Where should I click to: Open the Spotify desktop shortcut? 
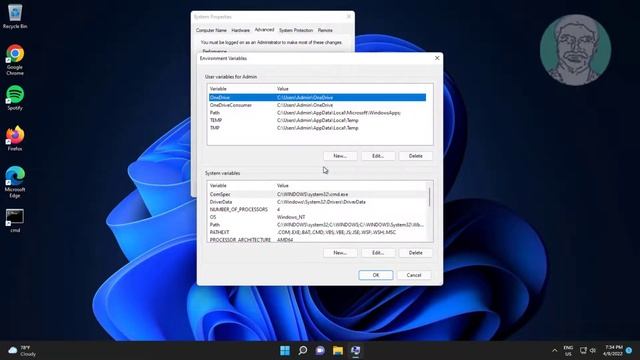tap(15, 98)
